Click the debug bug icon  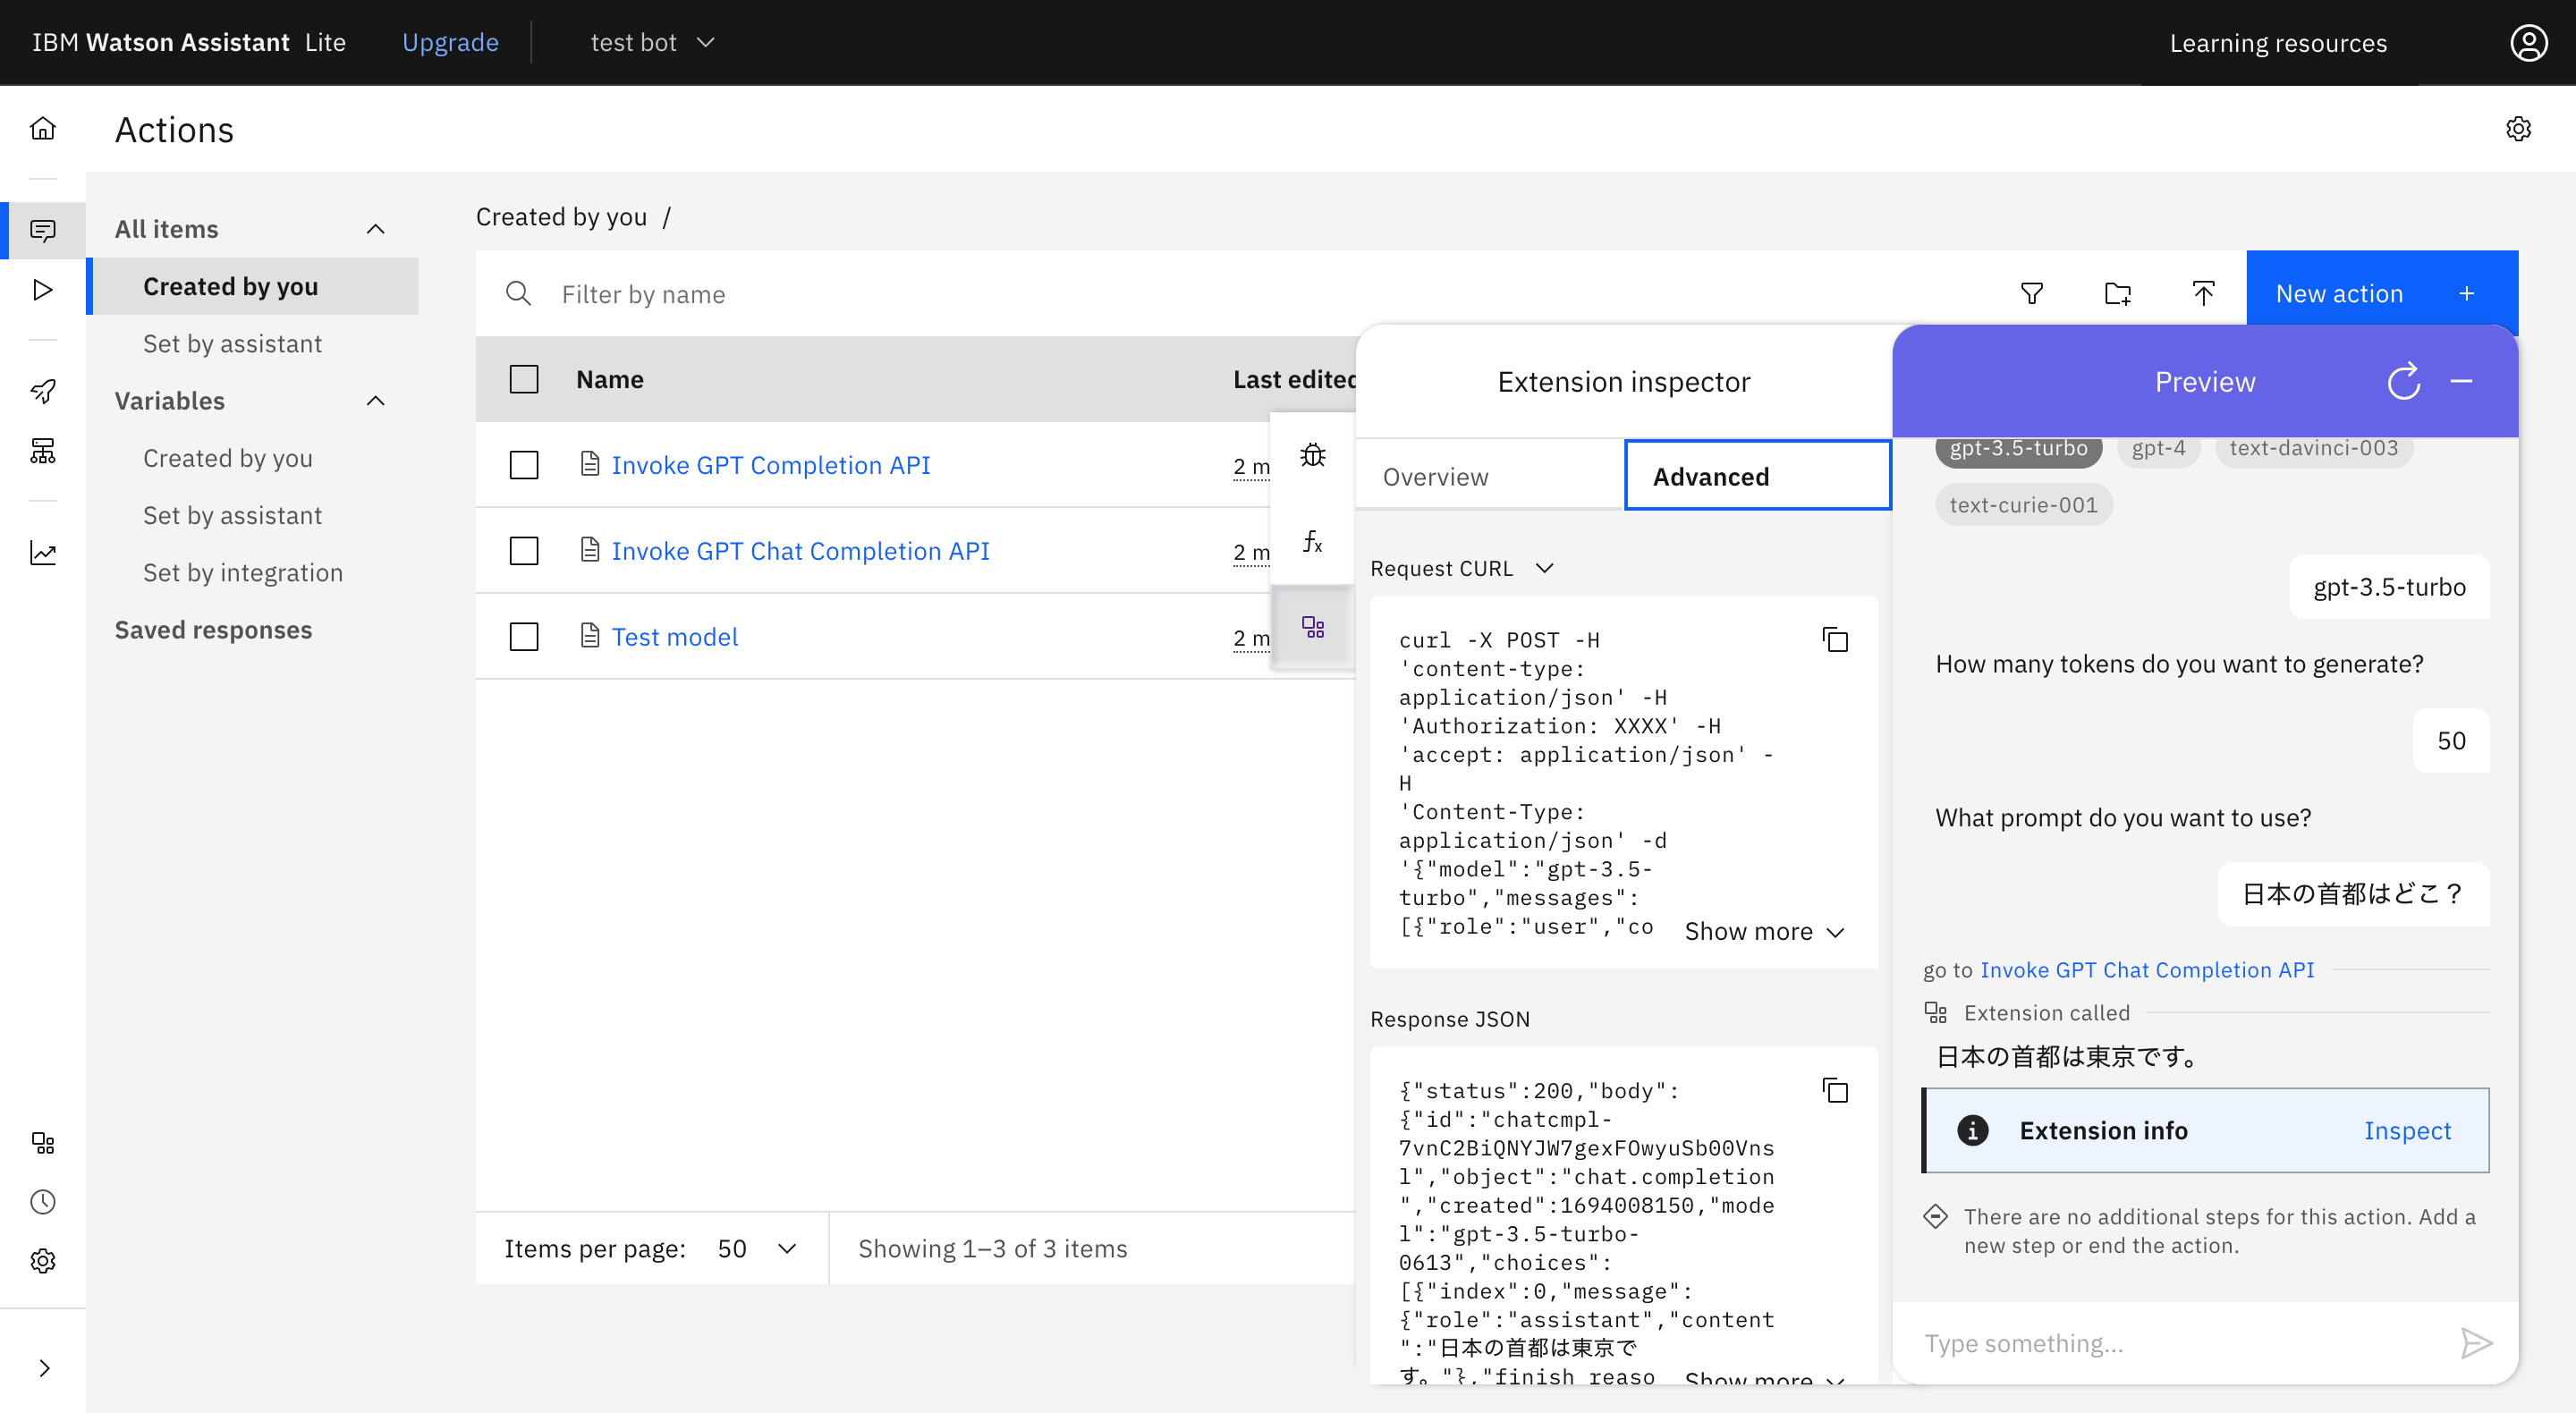click(1312, 456)
